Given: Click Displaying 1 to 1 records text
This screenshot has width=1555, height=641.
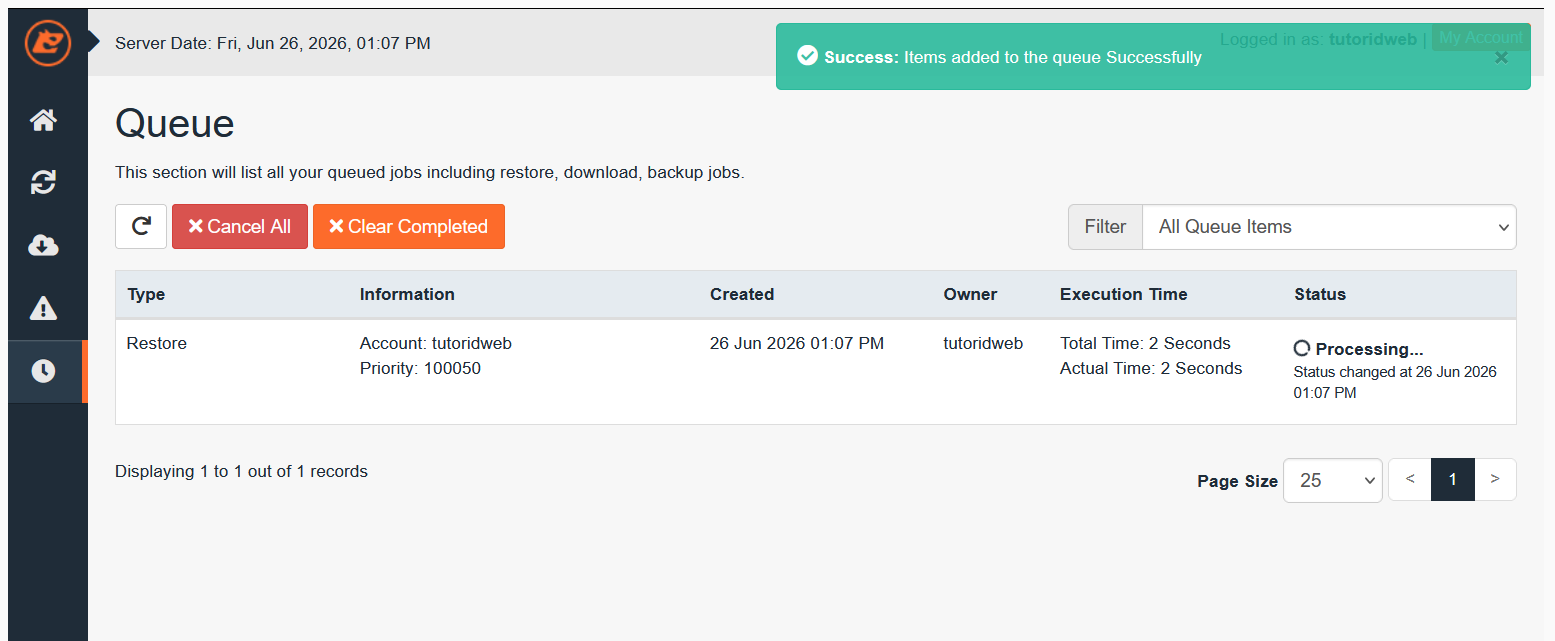Looking at the screenshot, I should [x=241, y=471].
